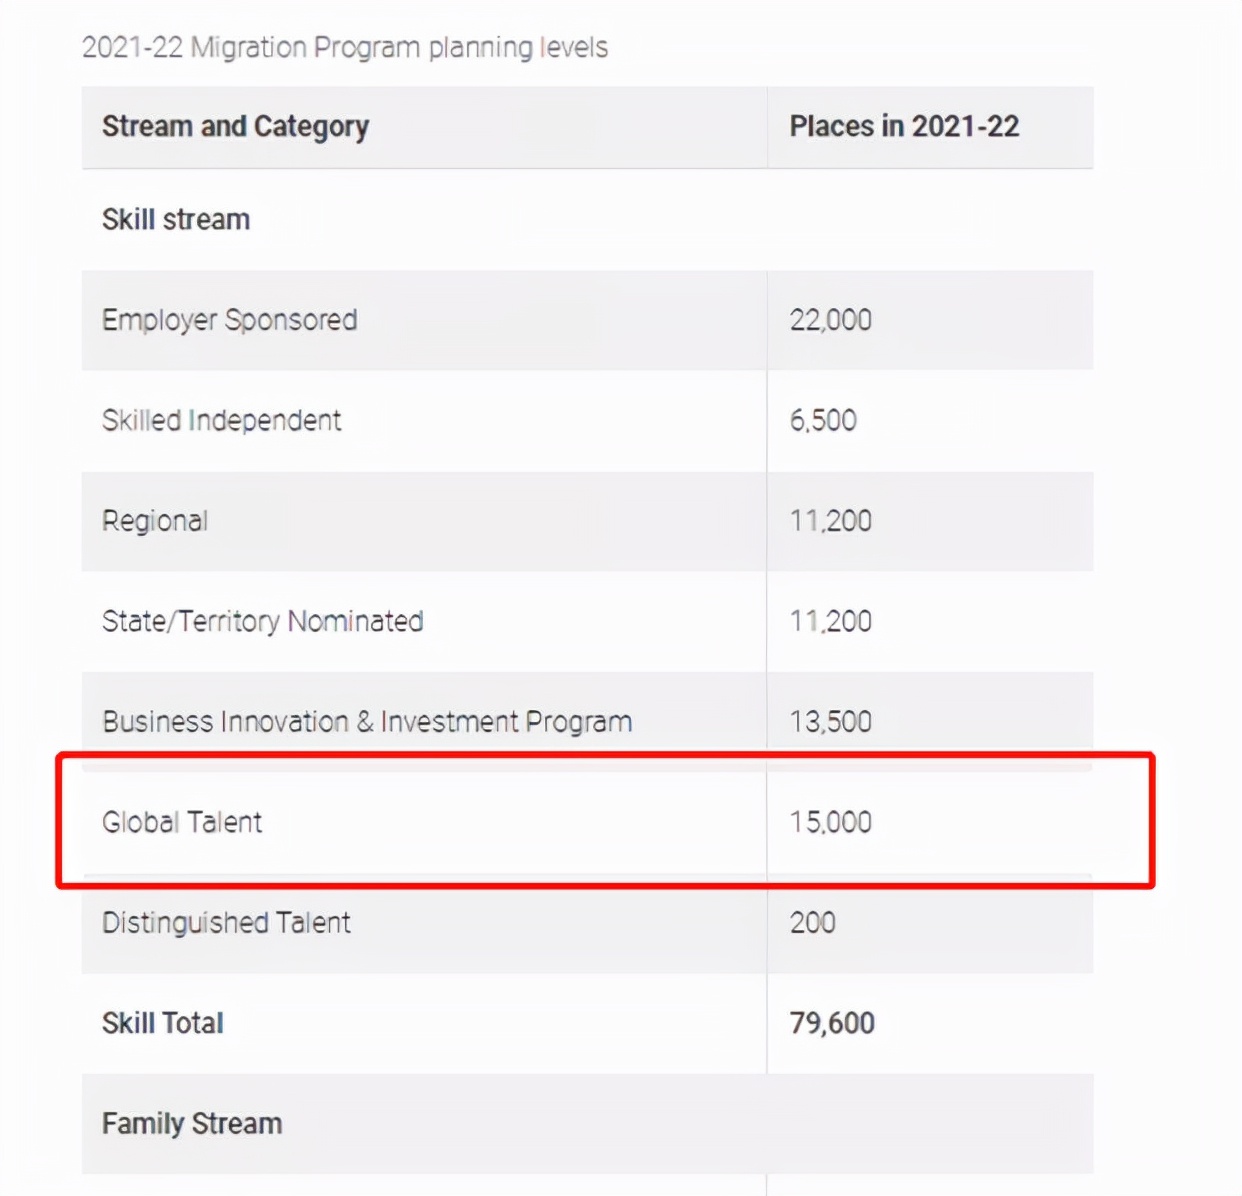The height and width of the screenshot is (1196, 1242).
Task: Click the "Places in 2021-22" column header
Action: (x=904, y=127)
